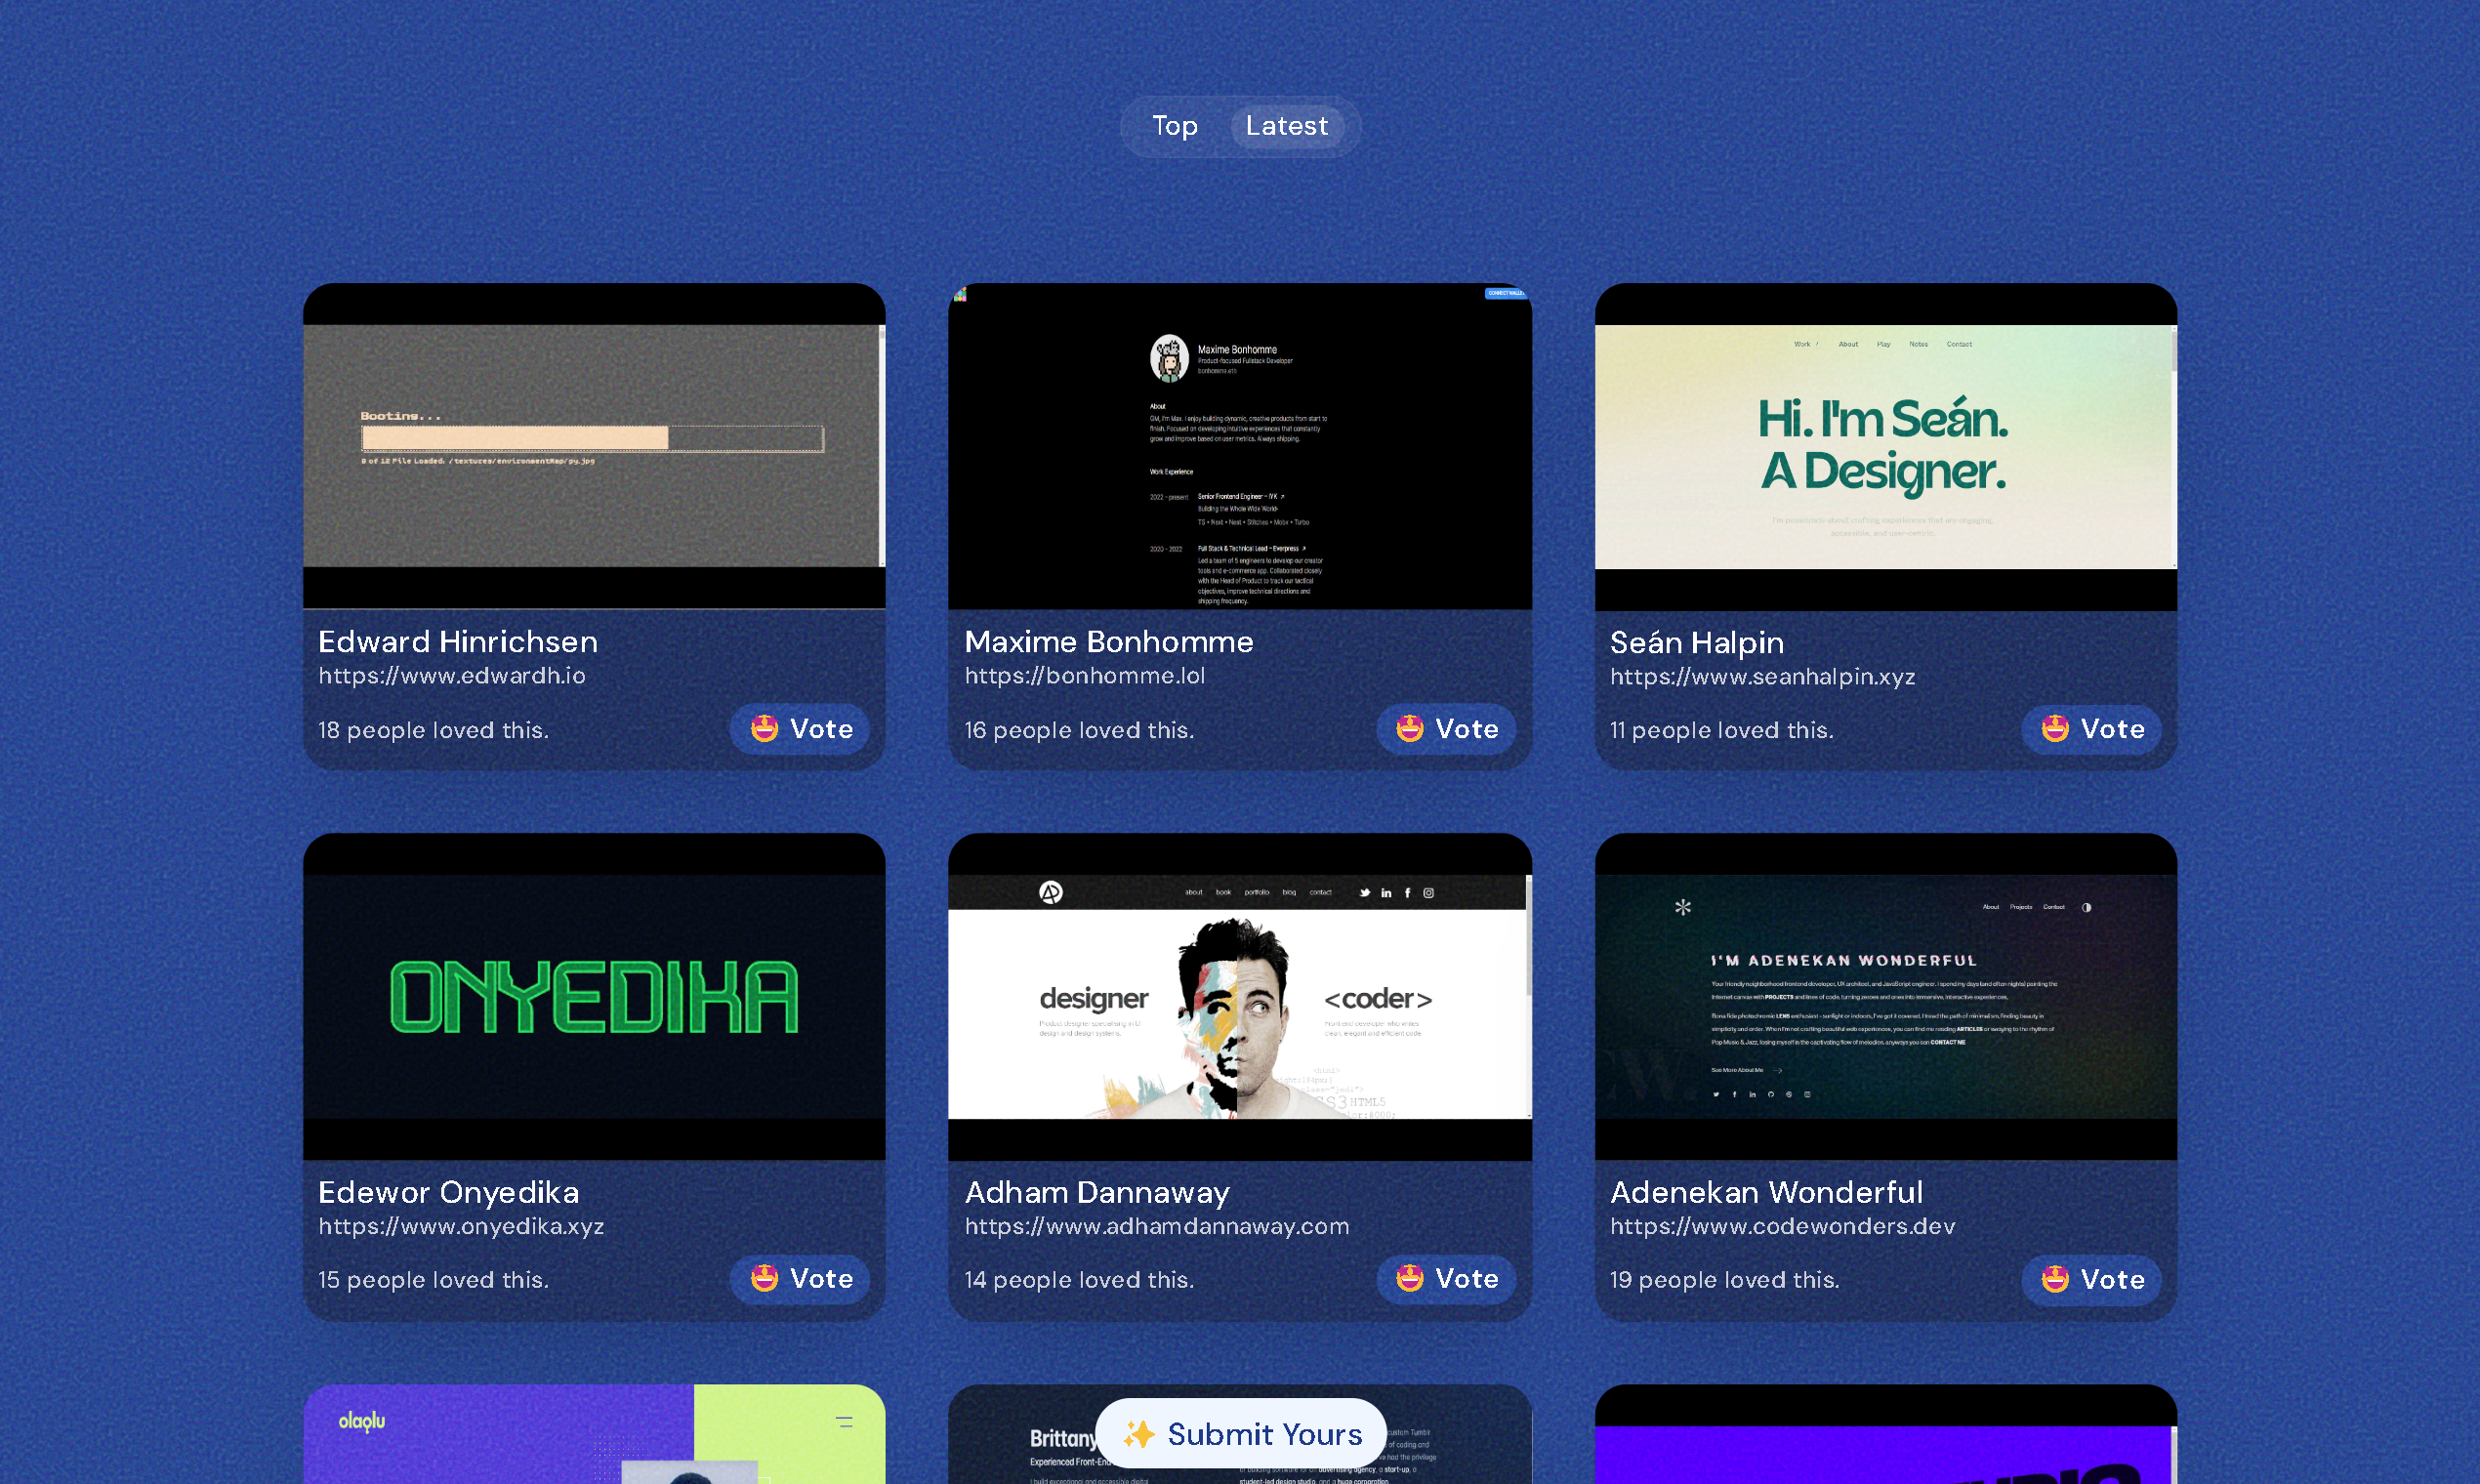Click the star-eyes emoji on Adenekan Wonderful's Vote
This screenshot has width=2480, height=1484.
[2055, 1279]
